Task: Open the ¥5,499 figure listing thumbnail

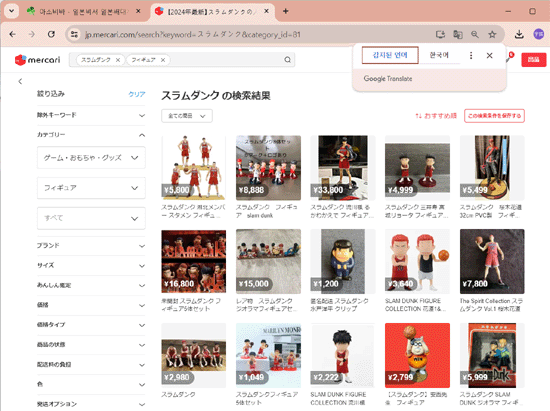Action: coord(492,168)
